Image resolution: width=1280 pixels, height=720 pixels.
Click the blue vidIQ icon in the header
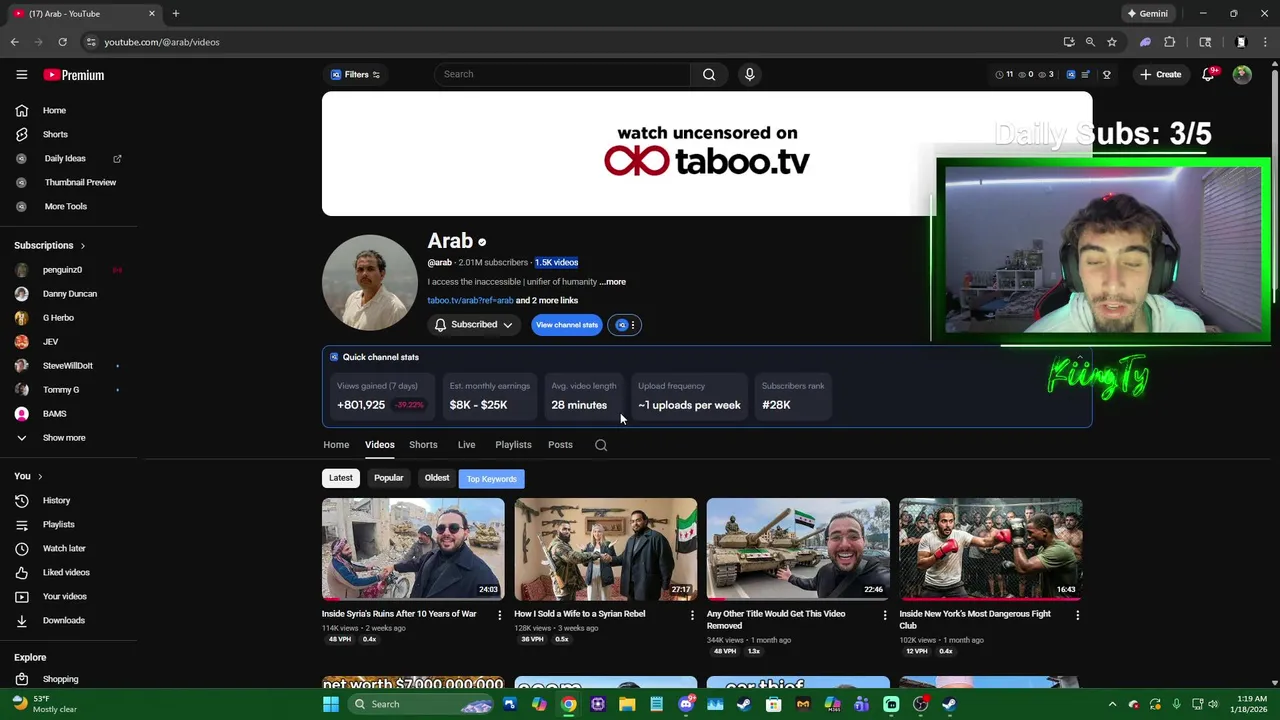coord(1071,75)
